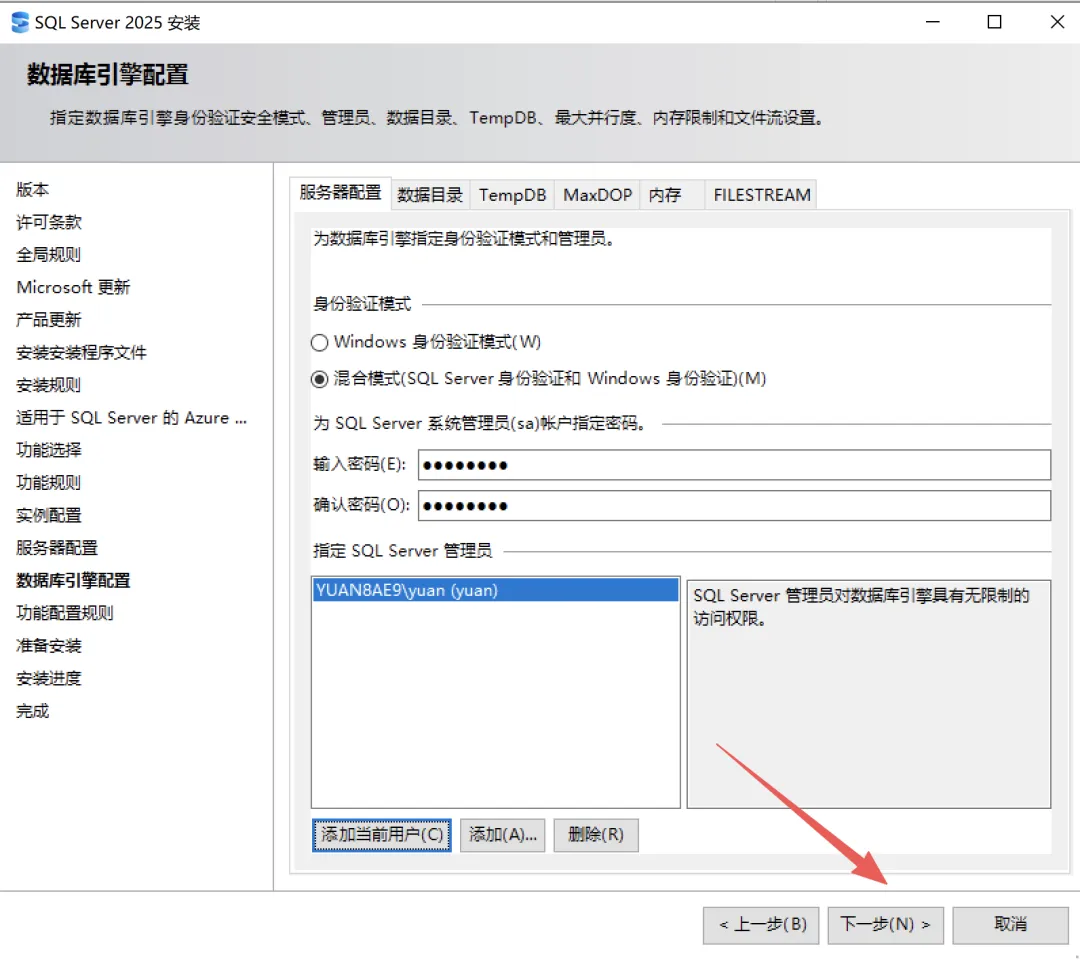This screenshot has height=961, width=1080.
Task: Open the 服务器配置 tab
Action: tap(340, 193)
